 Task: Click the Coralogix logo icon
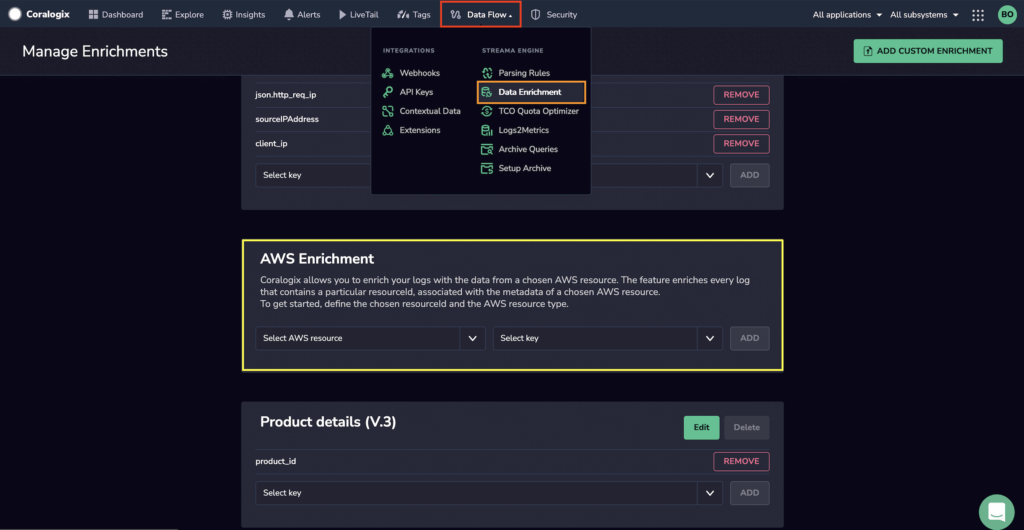coord(14,14)
